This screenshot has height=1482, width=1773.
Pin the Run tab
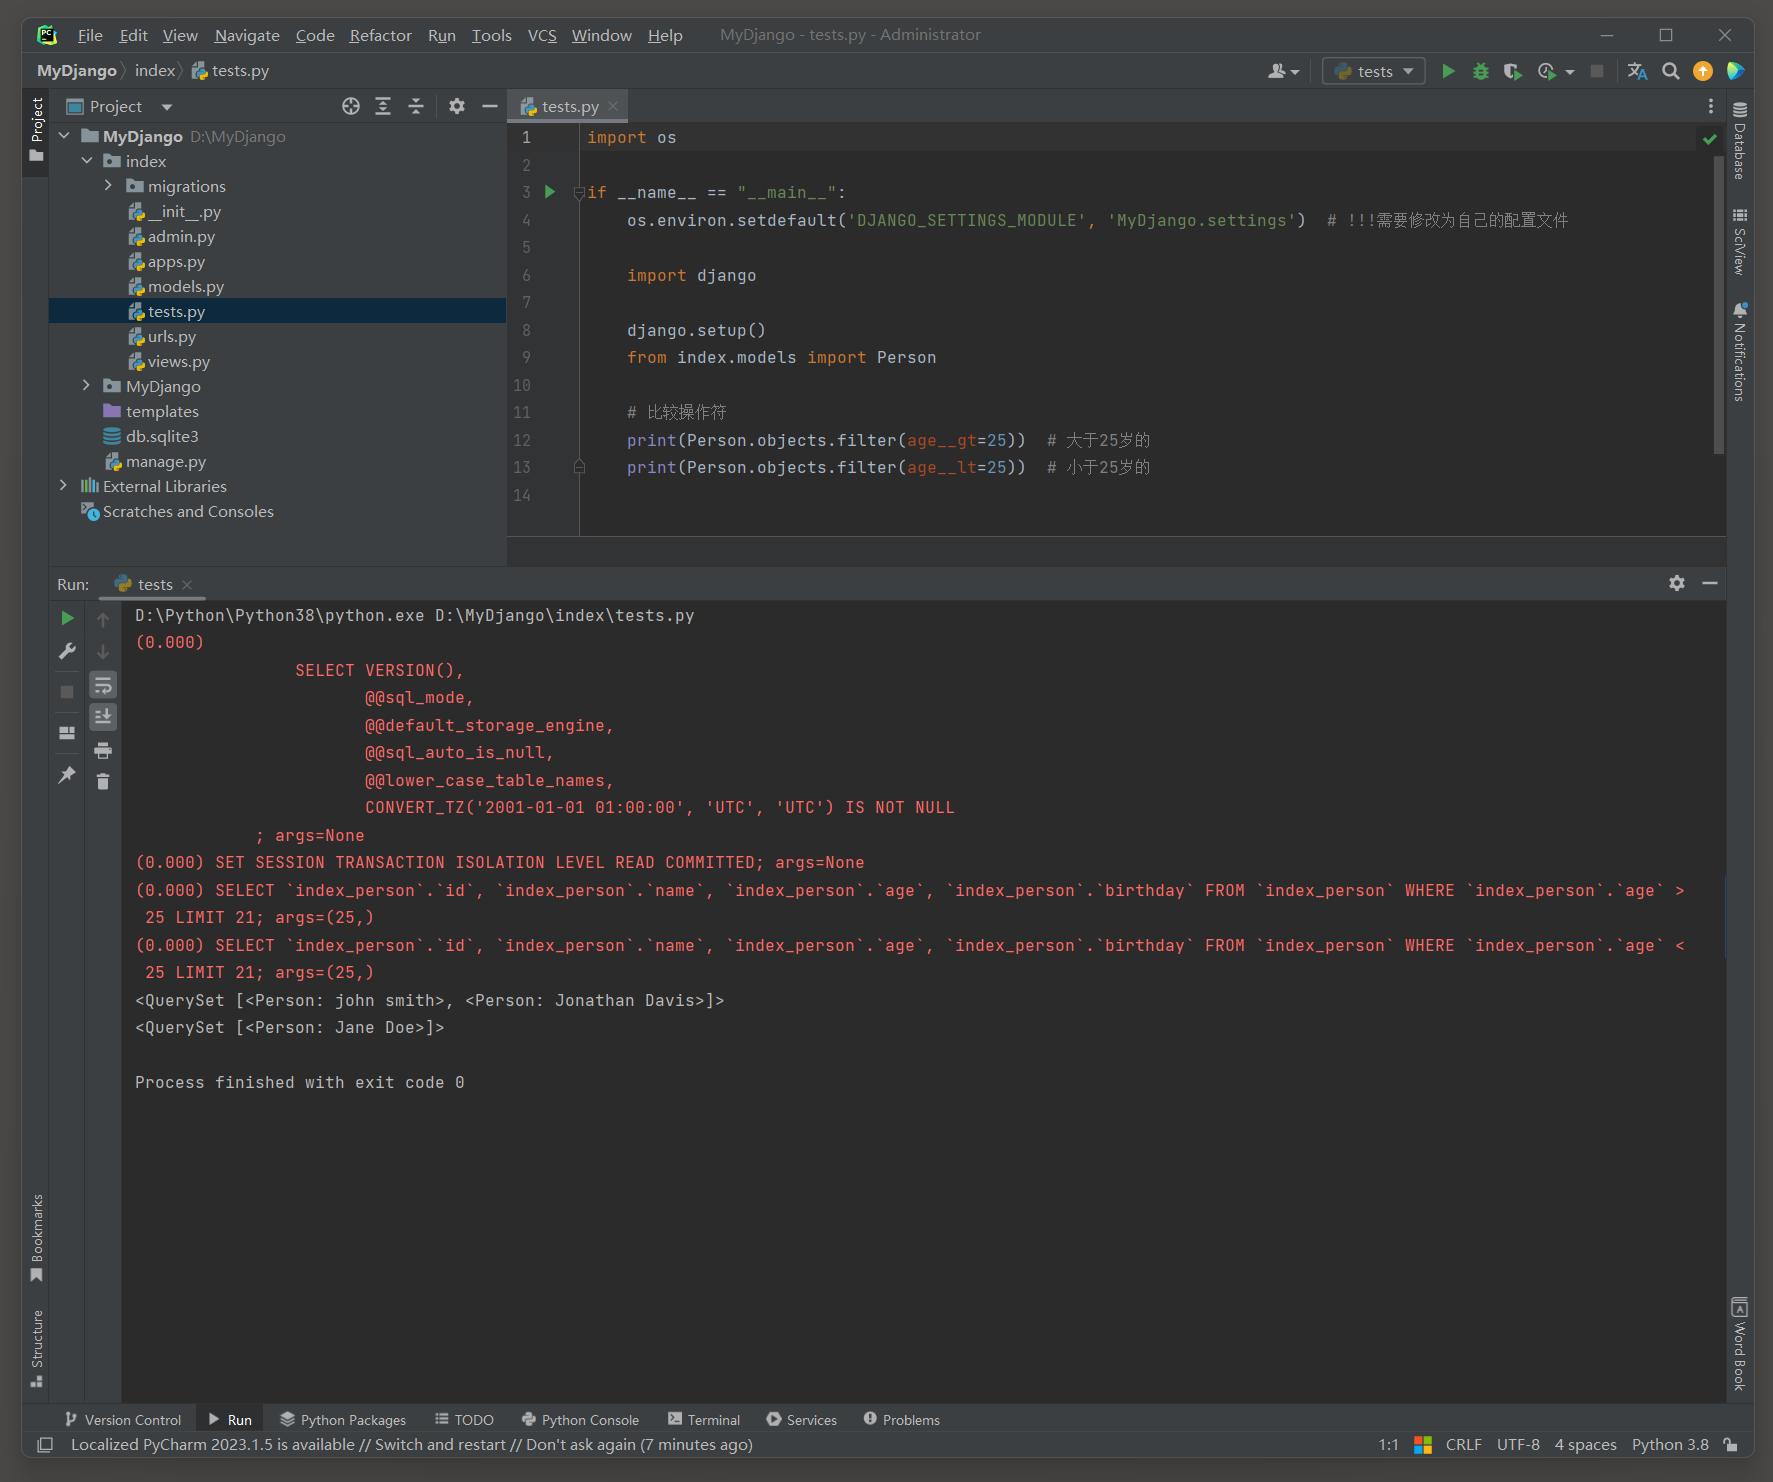click(67, 774)
